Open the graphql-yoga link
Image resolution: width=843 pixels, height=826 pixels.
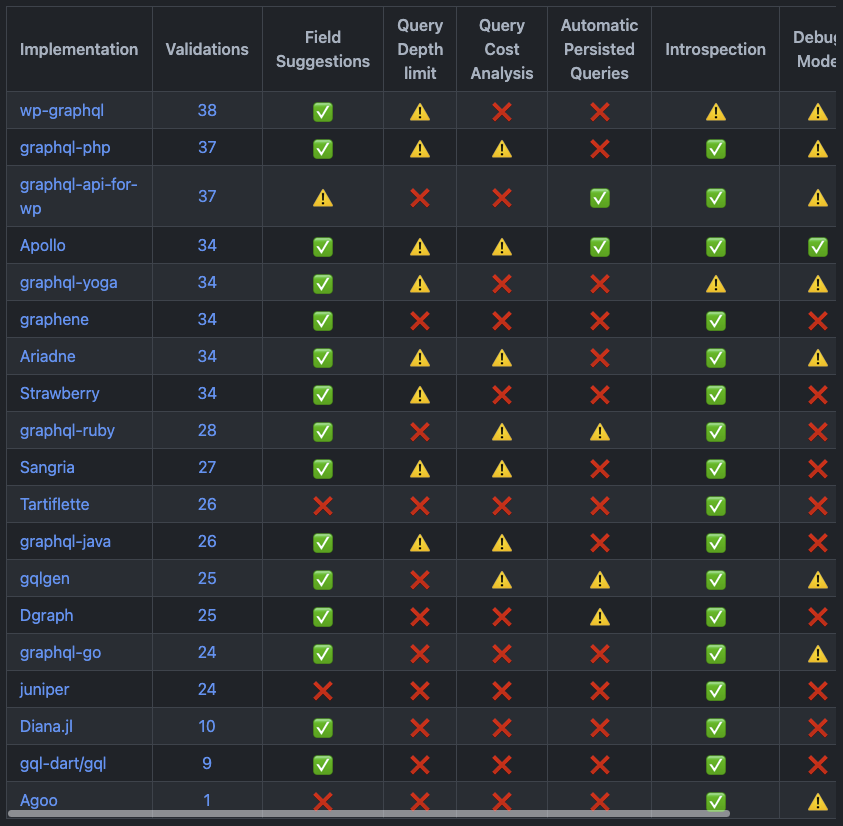click(68, 283)
